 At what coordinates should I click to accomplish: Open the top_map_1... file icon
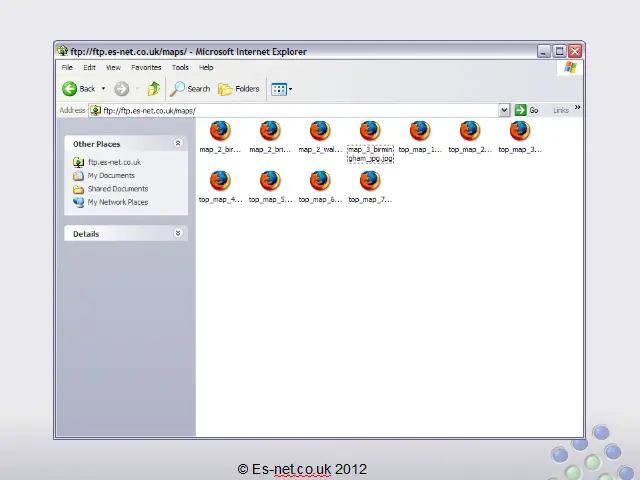pos(420,131)
